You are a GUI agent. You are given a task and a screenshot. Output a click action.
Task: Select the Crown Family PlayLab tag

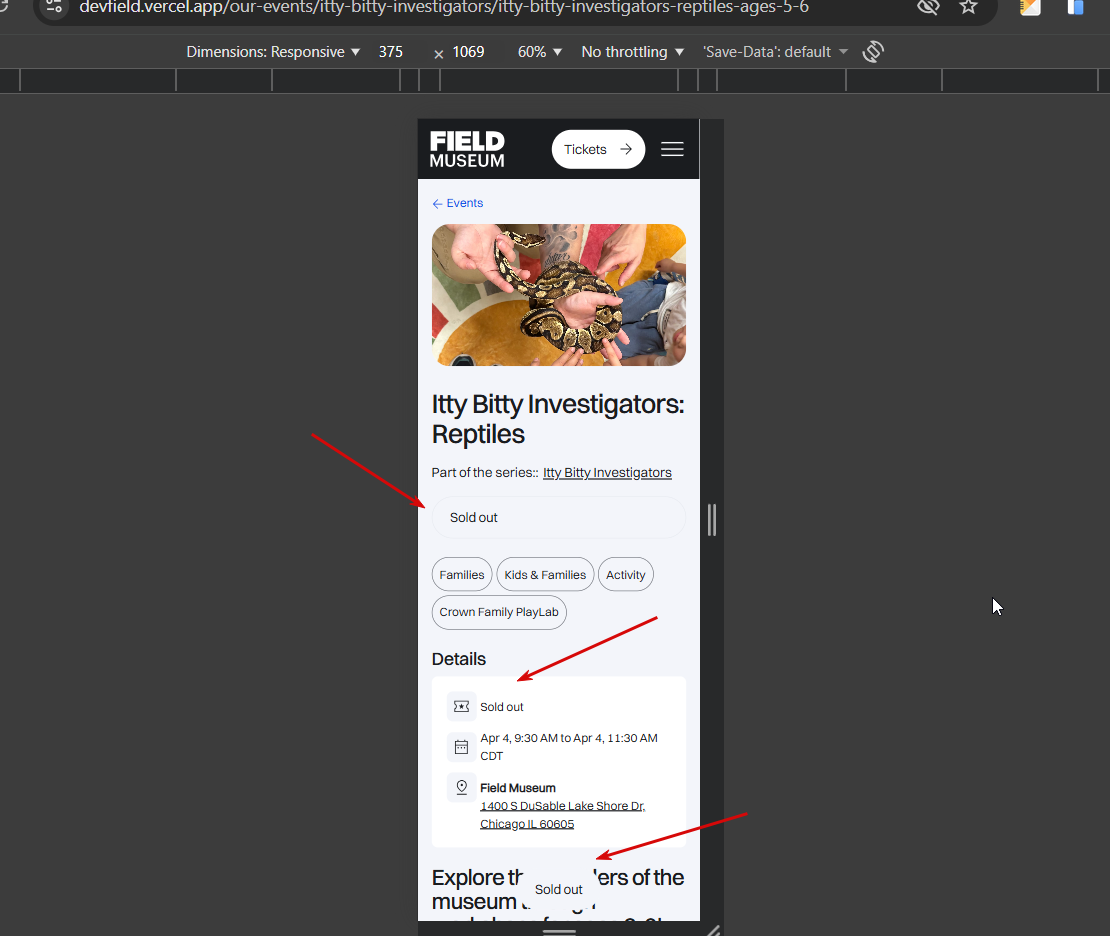coord(498,612)
